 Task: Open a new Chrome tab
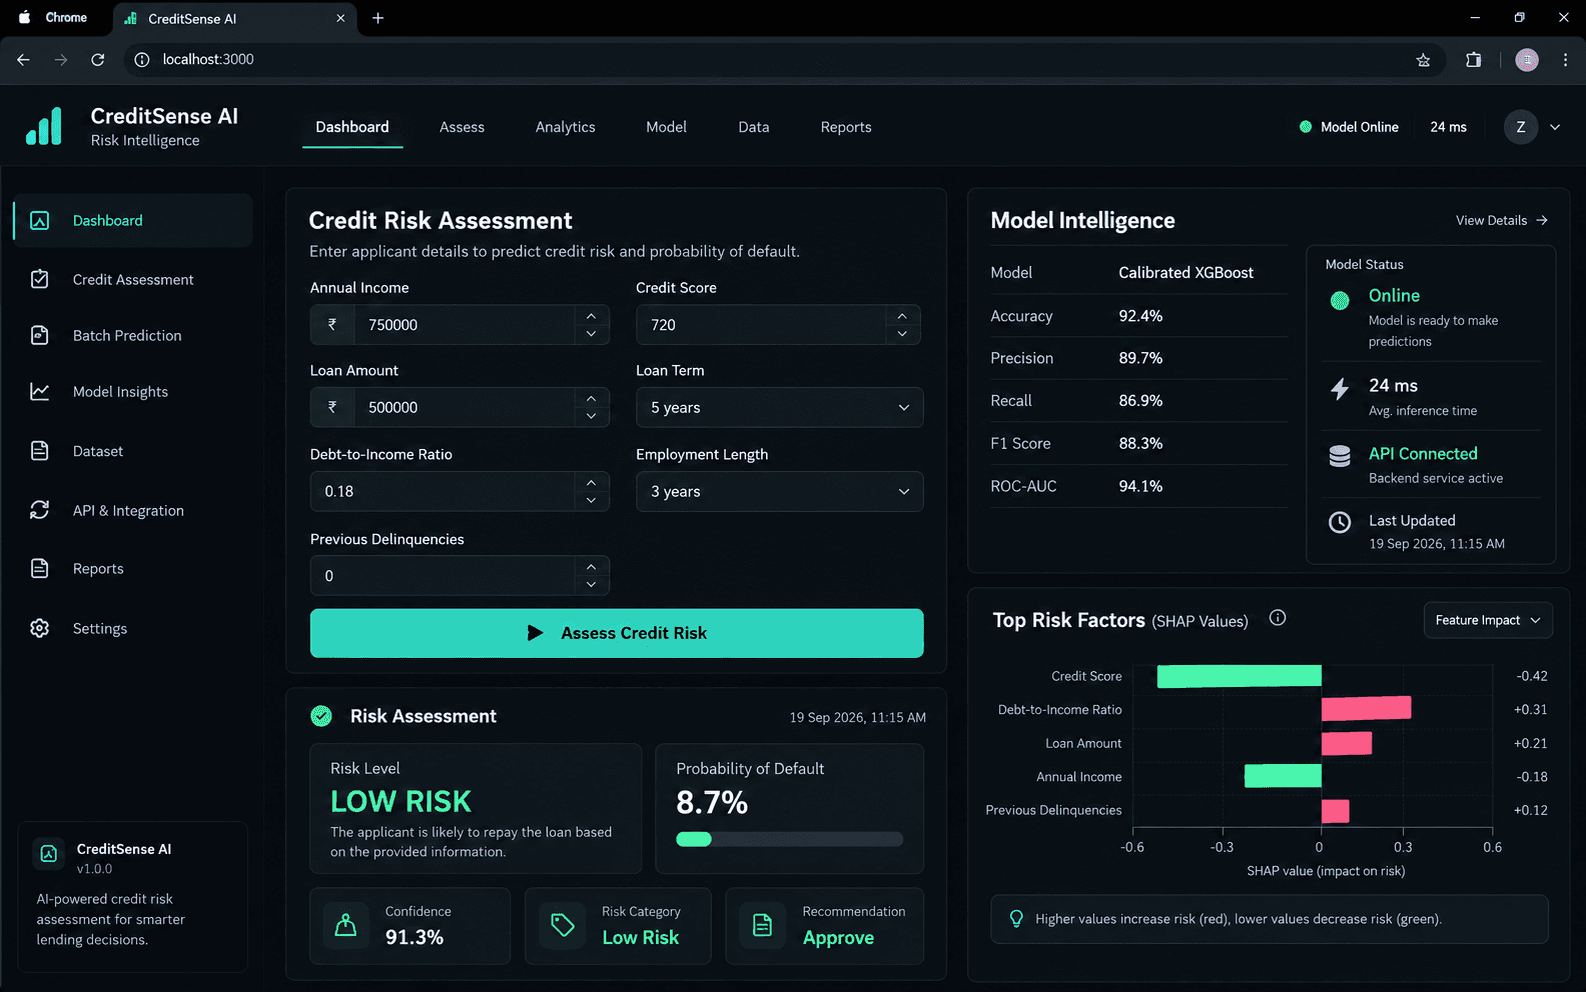[378, 18]
